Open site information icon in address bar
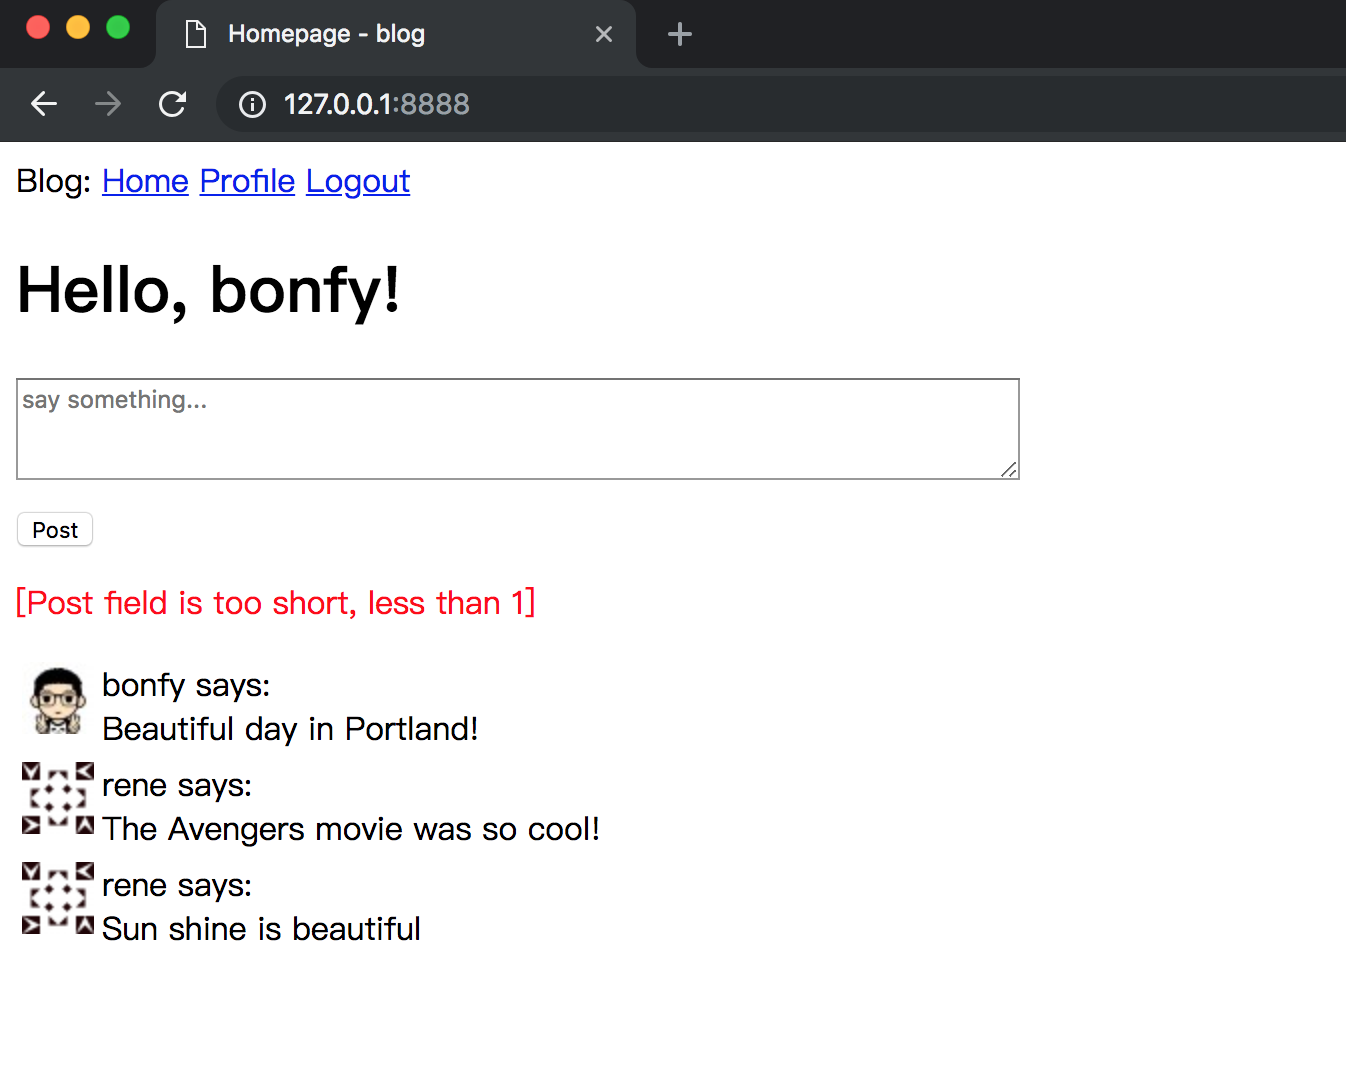Image resolution: width=1346 pixels, height=1078 pixels. click(253, 104)
